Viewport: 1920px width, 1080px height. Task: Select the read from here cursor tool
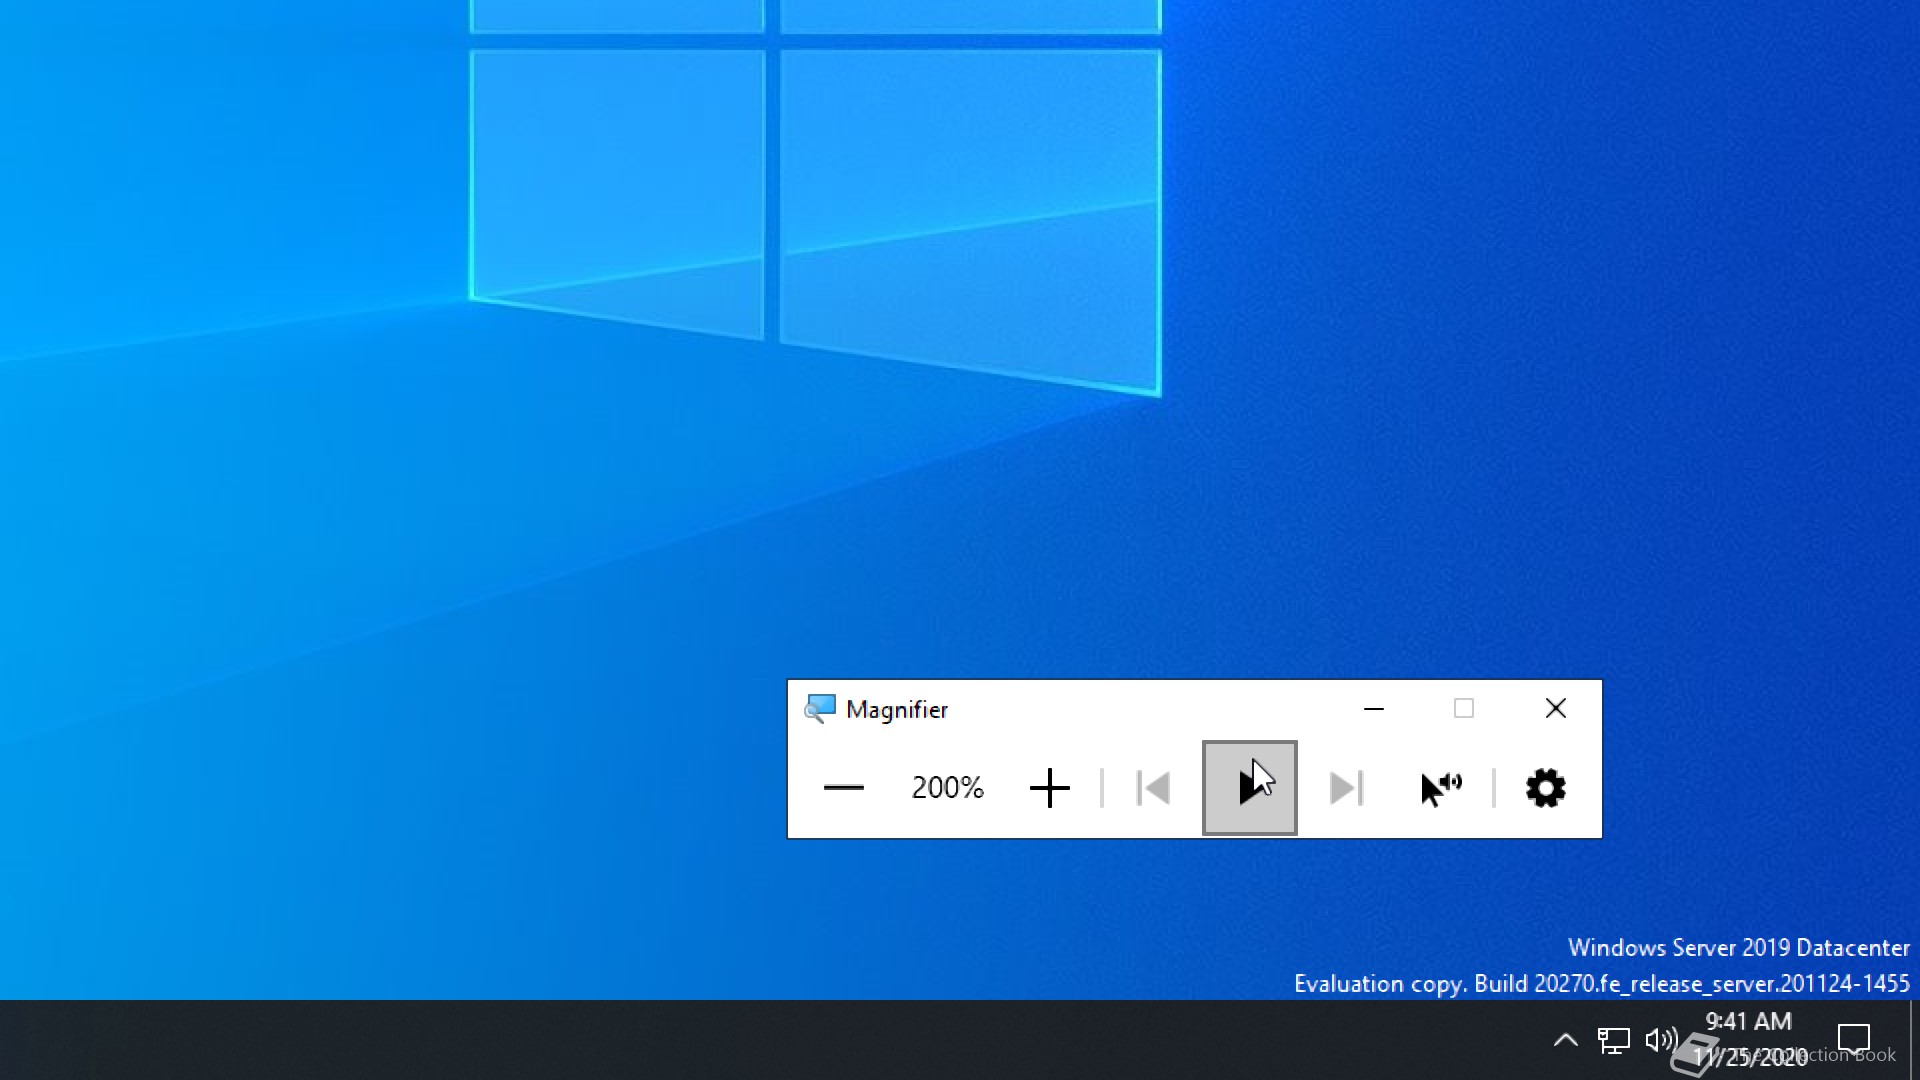click(1441, 788)
